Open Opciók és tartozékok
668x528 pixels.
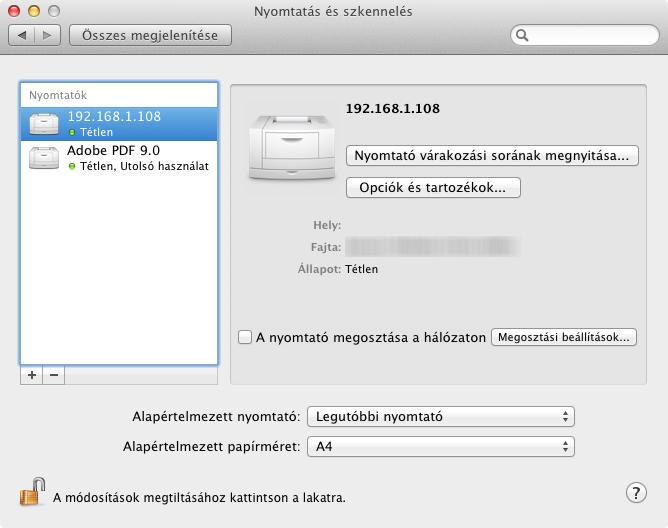[x=433, y=188]
